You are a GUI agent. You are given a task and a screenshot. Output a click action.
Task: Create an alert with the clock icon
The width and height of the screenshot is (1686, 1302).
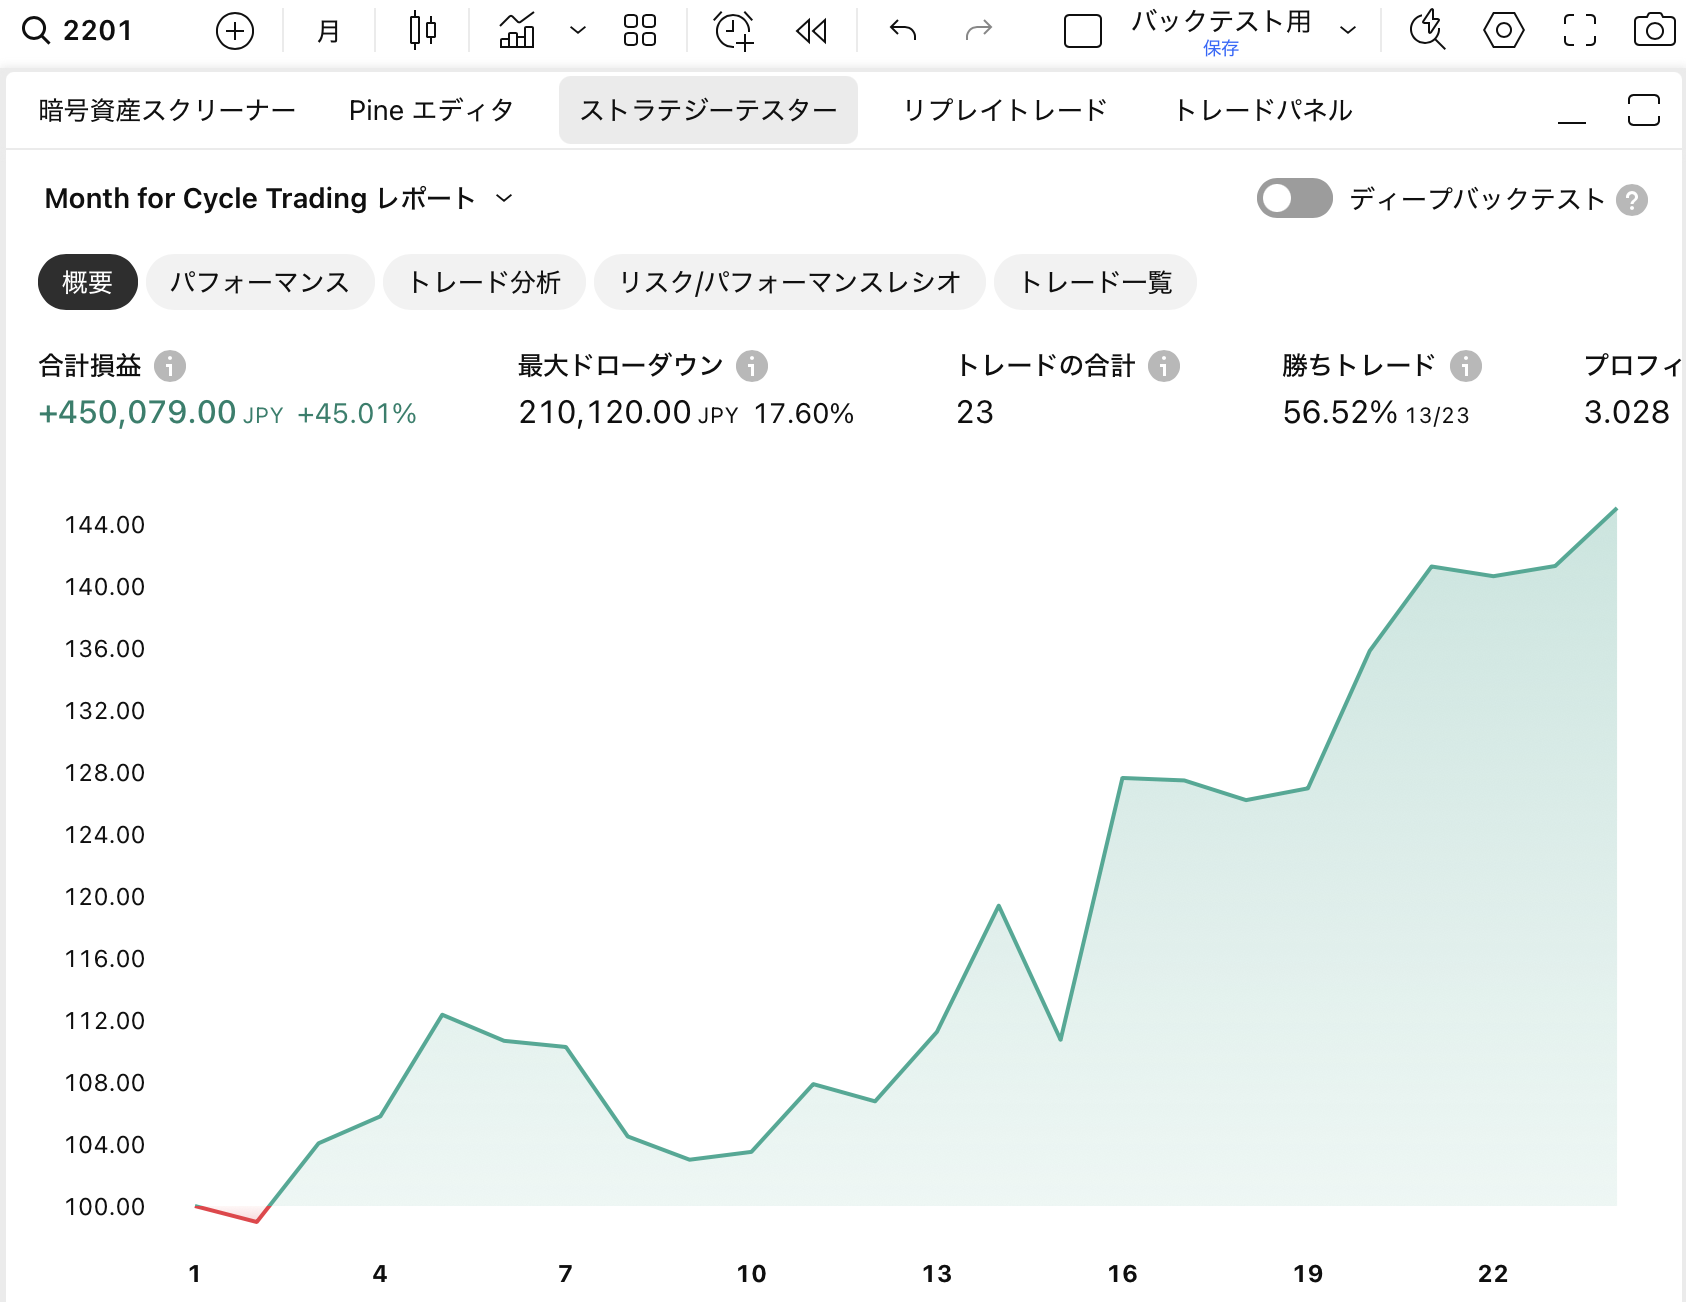tap(734, 31)
